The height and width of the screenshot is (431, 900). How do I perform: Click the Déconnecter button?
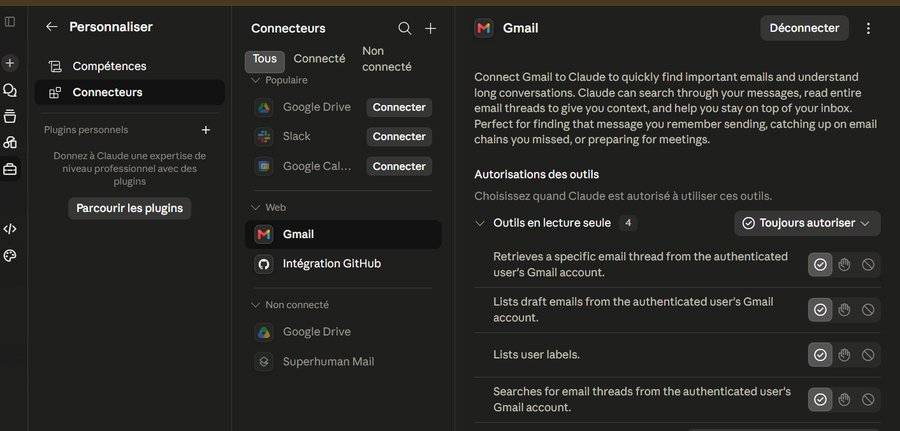[x=804, y=28]
